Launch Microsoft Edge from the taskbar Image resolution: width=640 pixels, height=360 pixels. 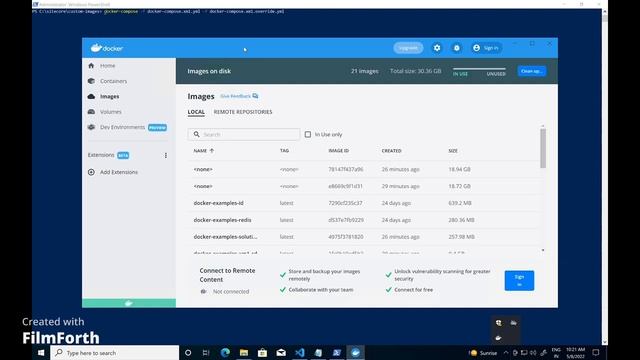[225, 353]
